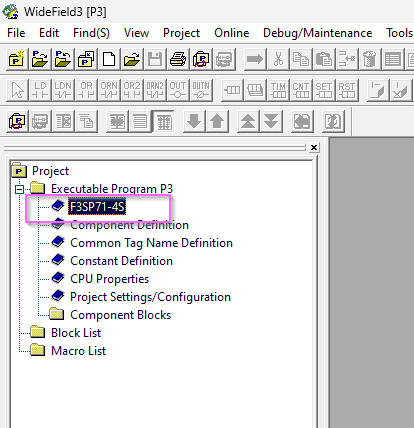Viewport: 414px width, 428px height.
Task: Select CPU Properties in the tree
Action: (109, 279)
